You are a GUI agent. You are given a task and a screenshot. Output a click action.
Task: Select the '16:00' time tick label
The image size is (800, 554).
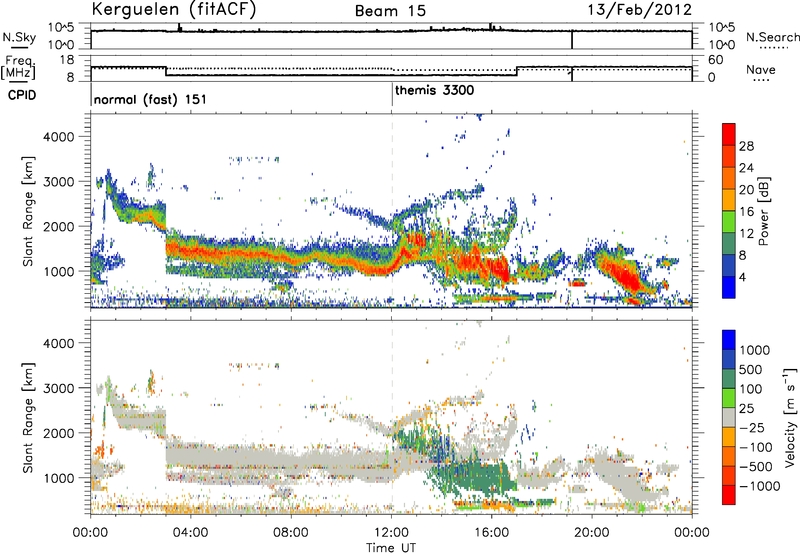(x=491, y=533)
